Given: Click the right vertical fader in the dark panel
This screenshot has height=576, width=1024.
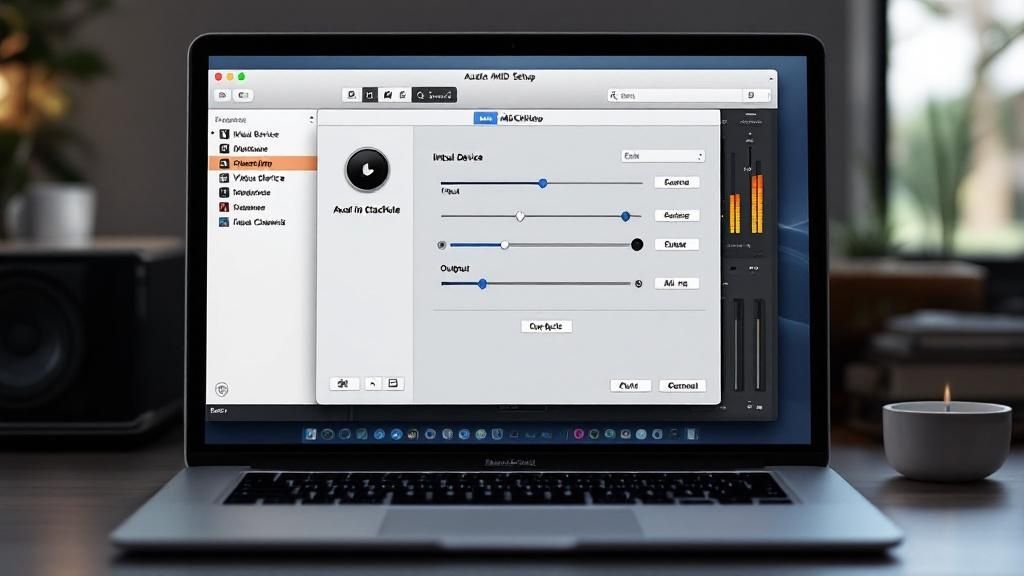Looking at the screenshot, I should pos(758,345).
